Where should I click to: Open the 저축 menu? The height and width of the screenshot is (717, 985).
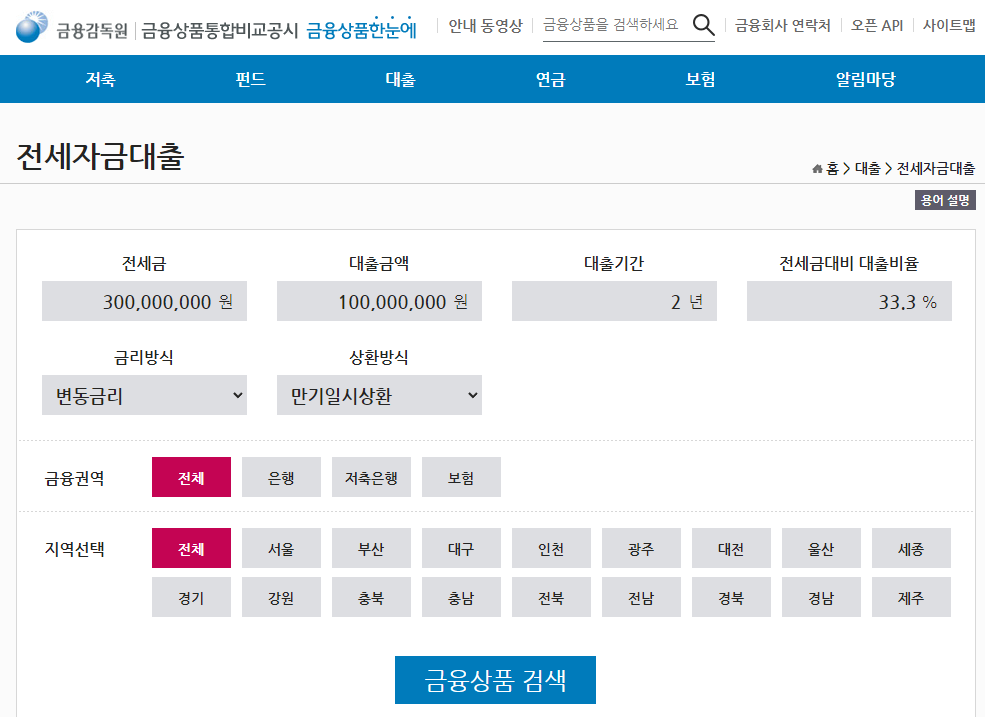101,79
